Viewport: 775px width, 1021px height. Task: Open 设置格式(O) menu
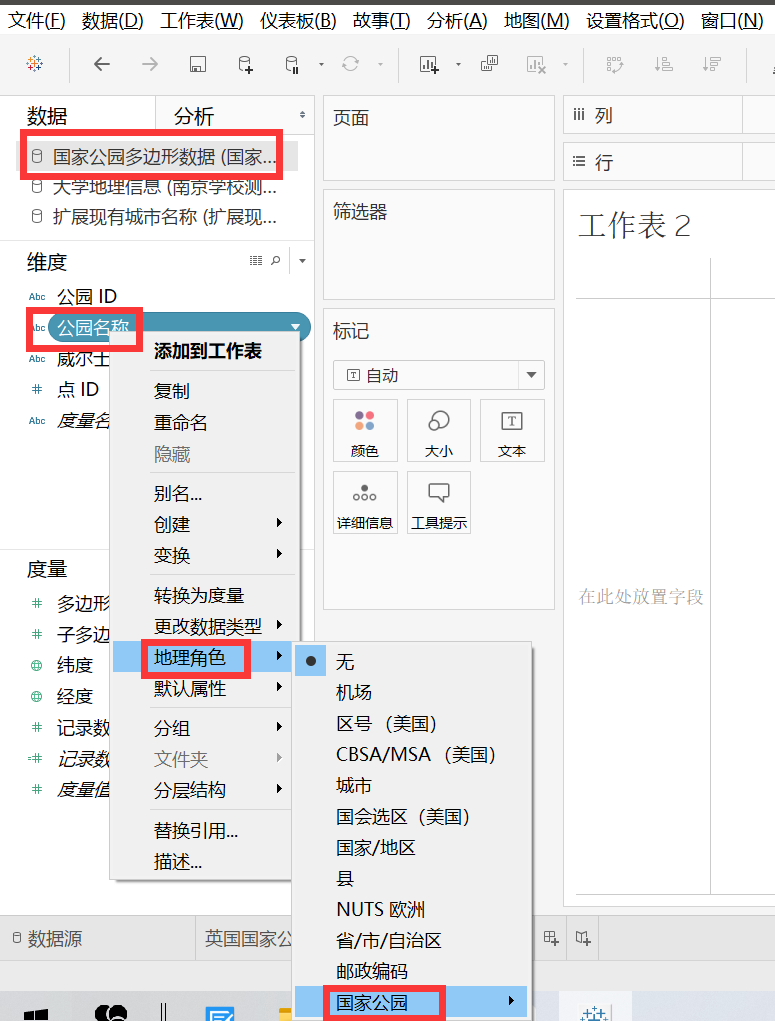coord(635,20)
